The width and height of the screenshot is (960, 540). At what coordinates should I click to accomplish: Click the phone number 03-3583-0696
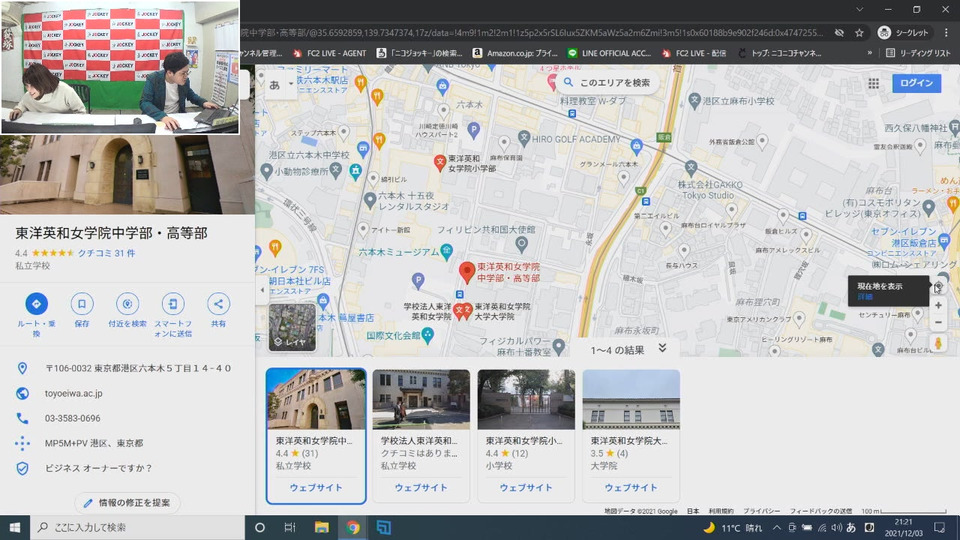click(72, 418)
